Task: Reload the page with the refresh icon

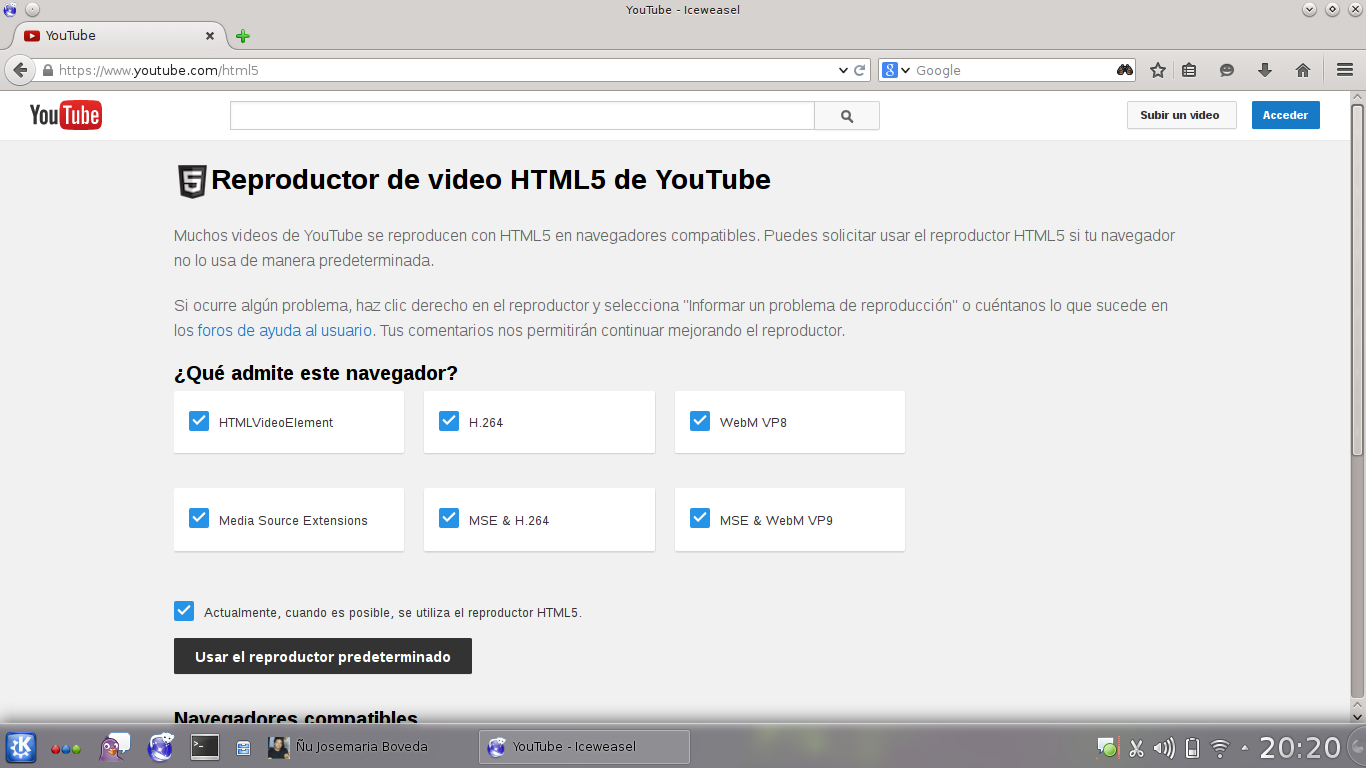Action: click(x=859, y=70)
